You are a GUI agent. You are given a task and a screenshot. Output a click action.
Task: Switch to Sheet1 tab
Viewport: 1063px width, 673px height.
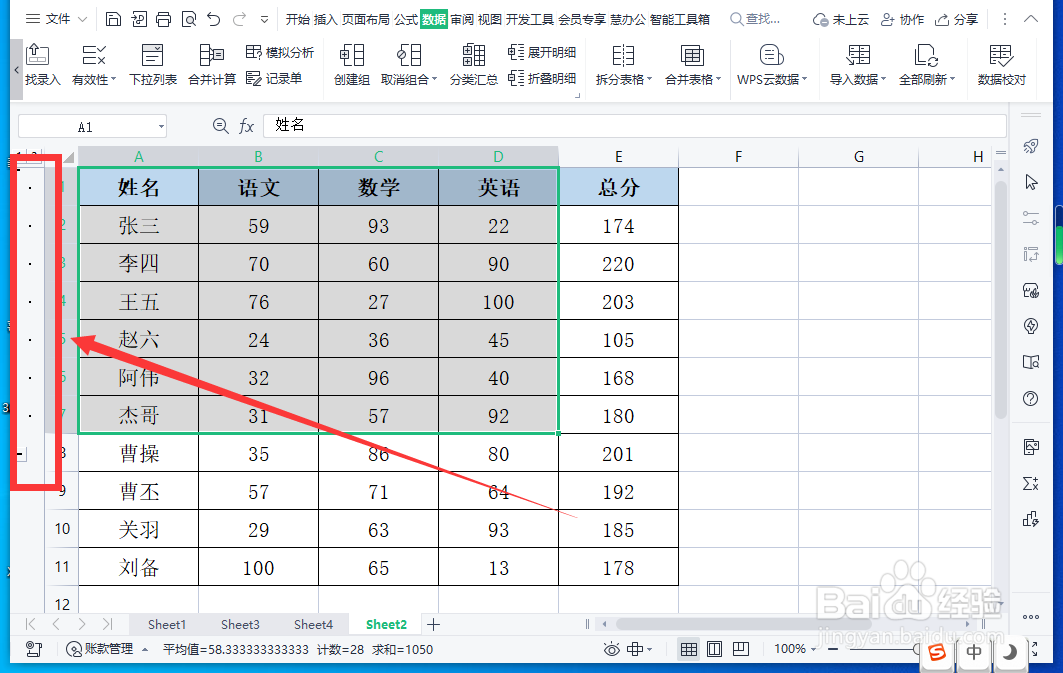pos(167,624)
